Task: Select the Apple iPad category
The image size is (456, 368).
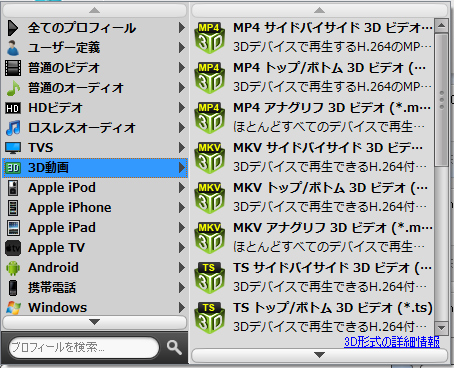Action: coord(95,228)
